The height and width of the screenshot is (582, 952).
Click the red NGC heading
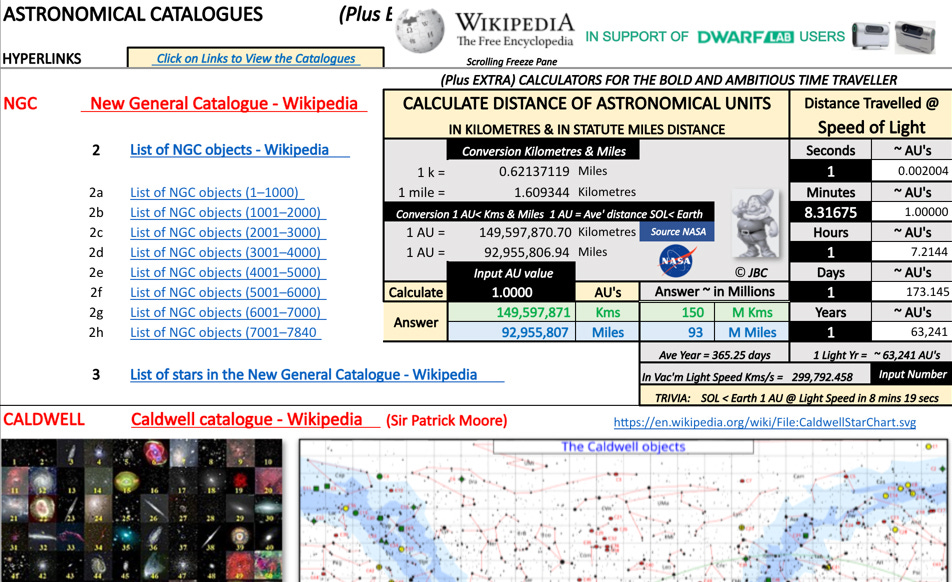click(x=20, y=104)
